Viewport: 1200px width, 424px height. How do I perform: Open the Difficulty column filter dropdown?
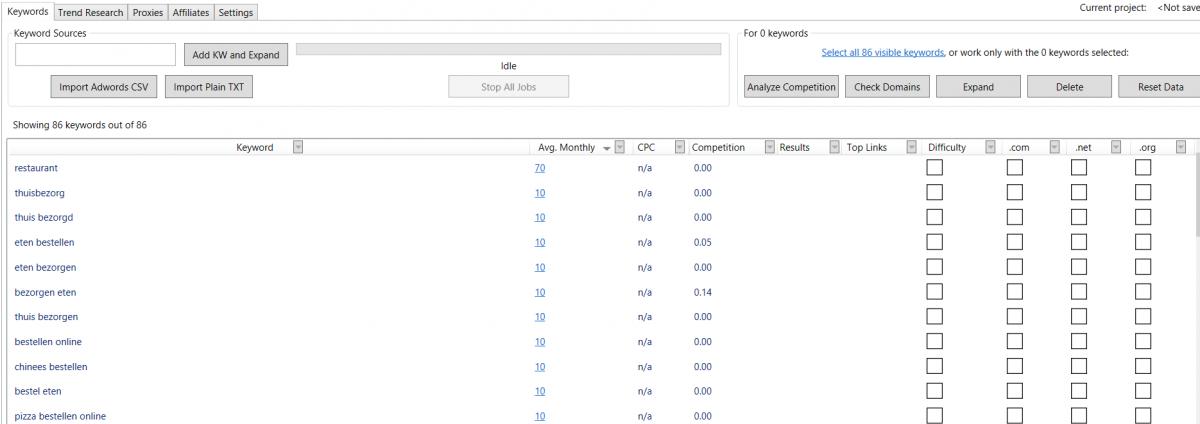[x=991, y=148]
